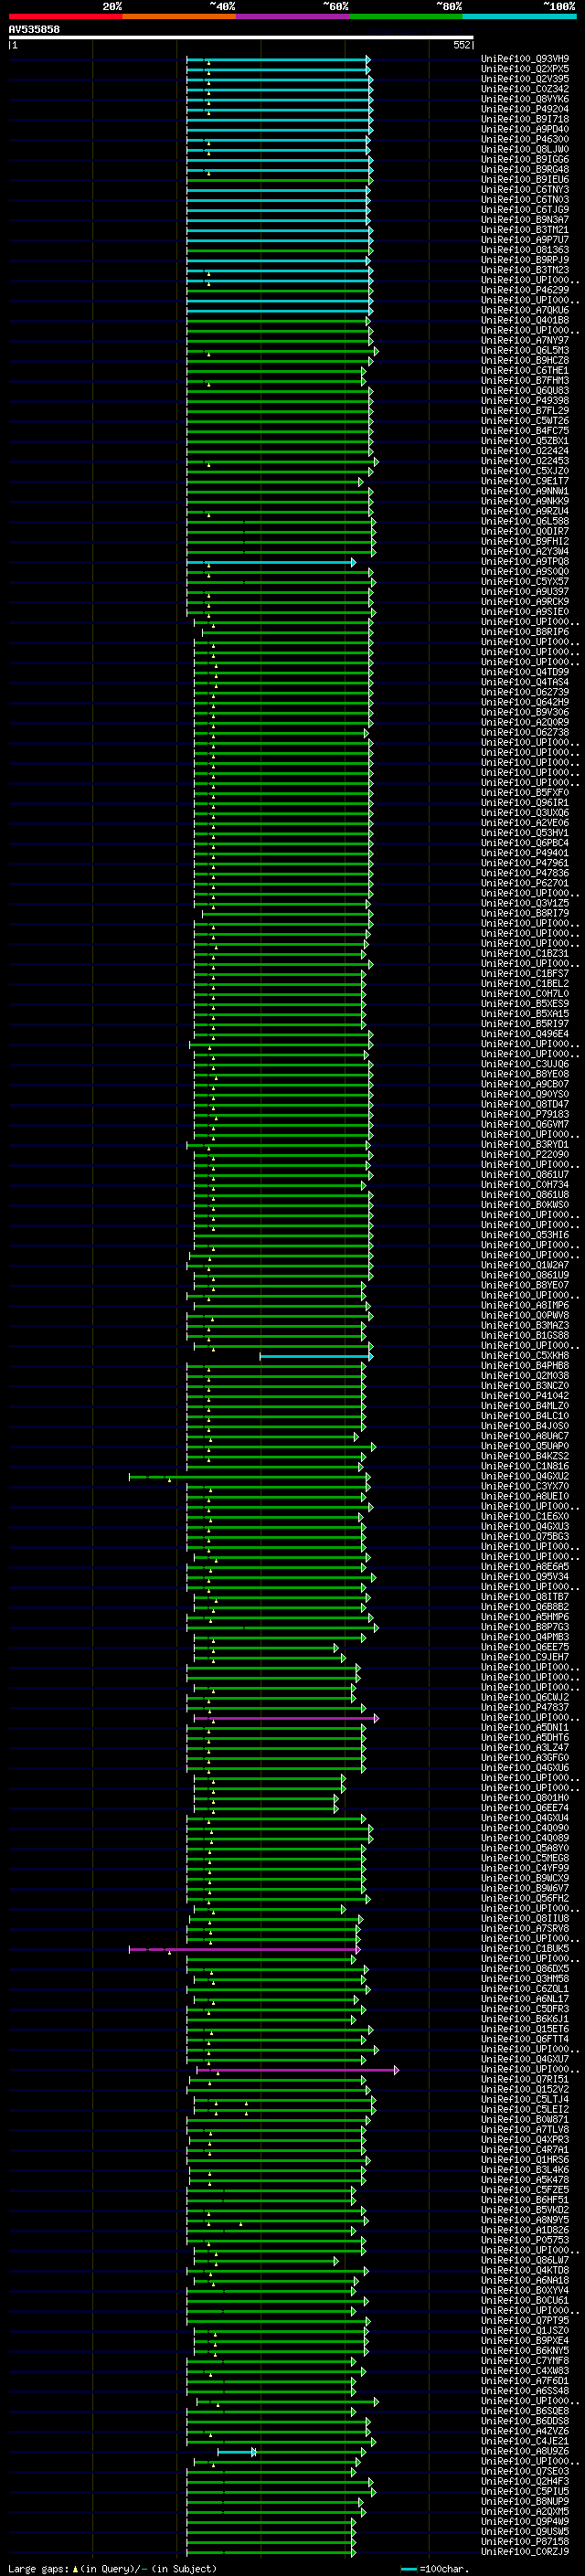Click UniRef100_O22424 label
Viewport: 585px width, 2576px height.
pos(525,451)
